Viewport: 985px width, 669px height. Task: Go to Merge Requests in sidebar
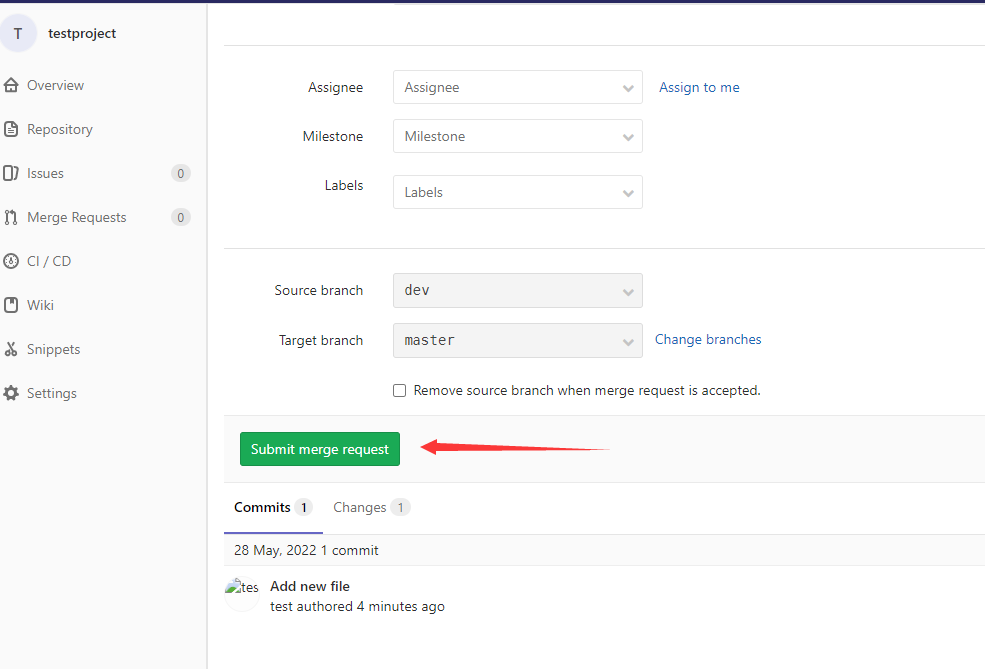coord(77,217)
